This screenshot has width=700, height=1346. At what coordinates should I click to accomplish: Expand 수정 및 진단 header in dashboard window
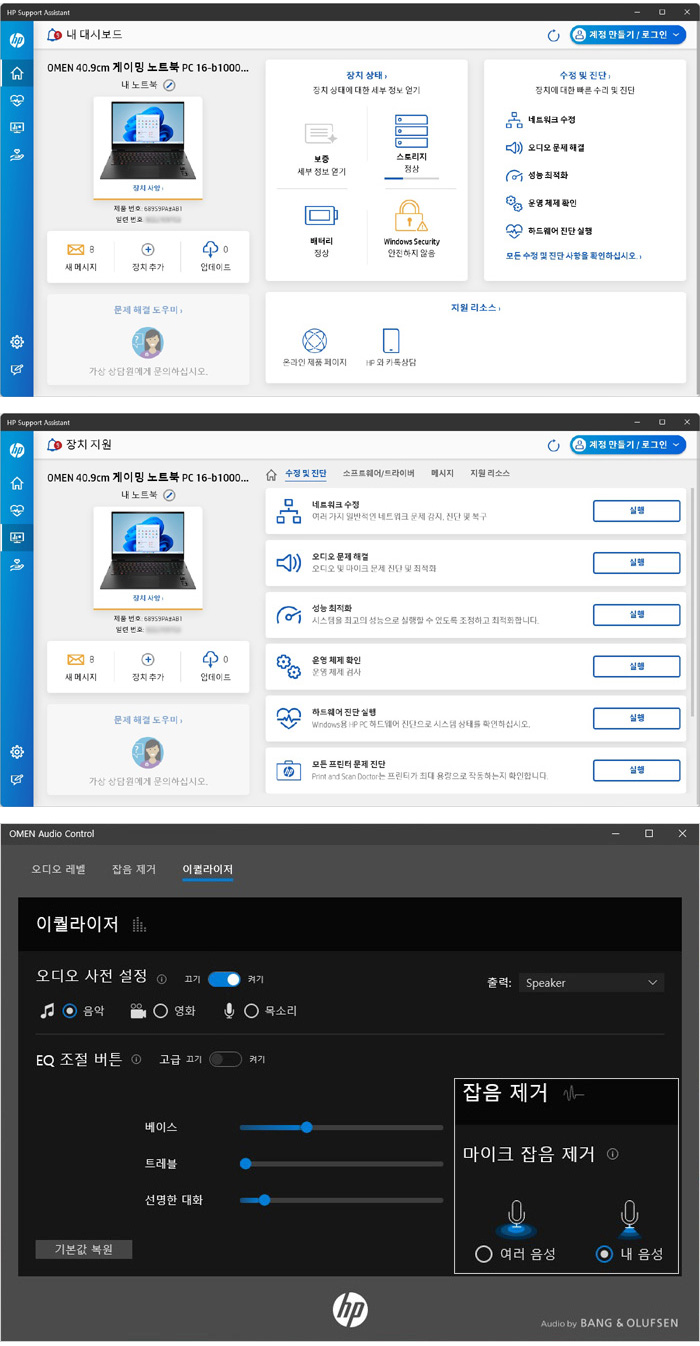(x=586, y=75)
